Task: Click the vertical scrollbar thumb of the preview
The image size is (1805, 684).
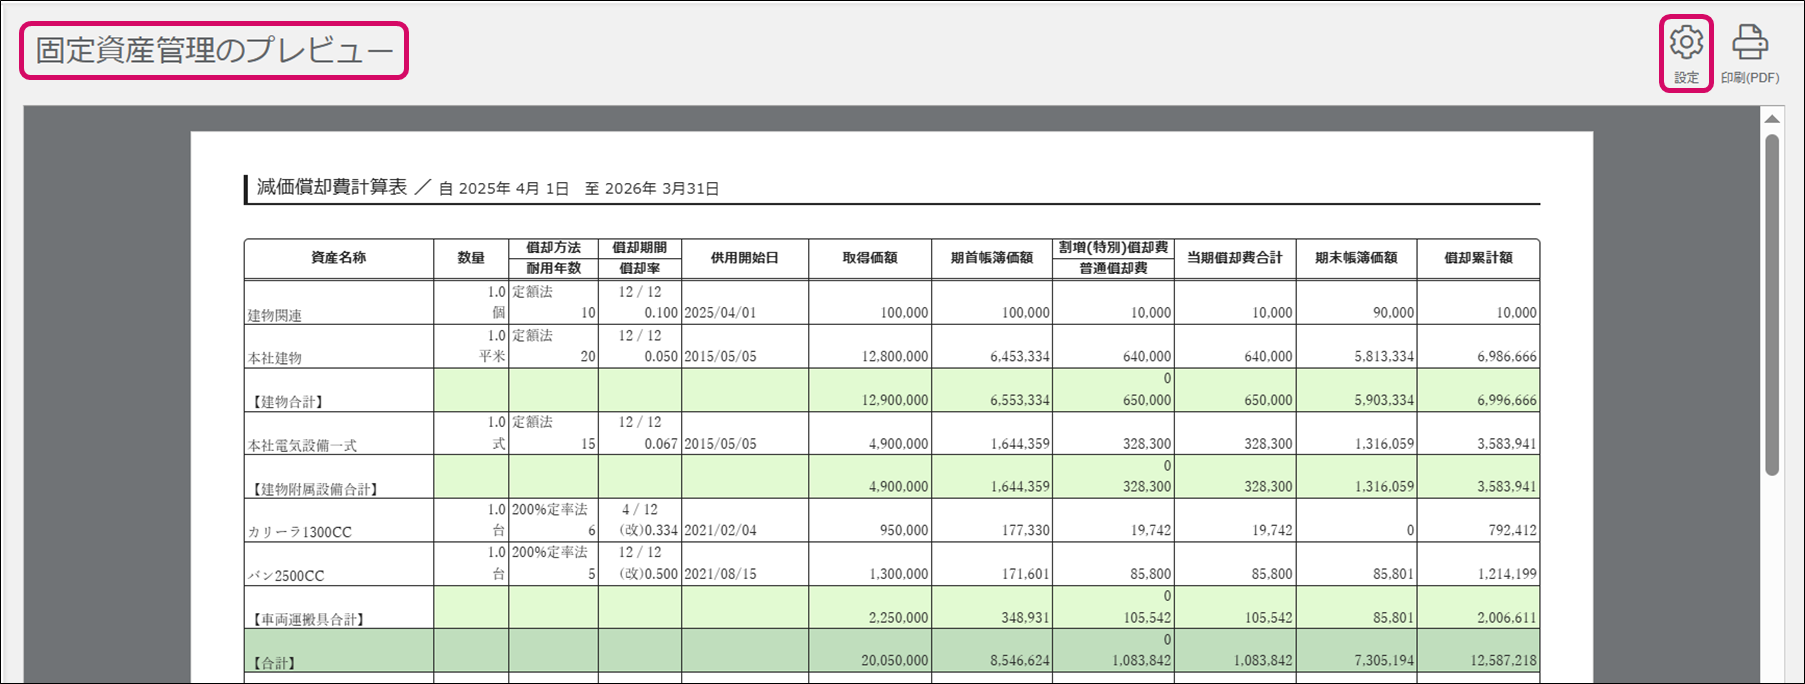Action: point(1772,300)
